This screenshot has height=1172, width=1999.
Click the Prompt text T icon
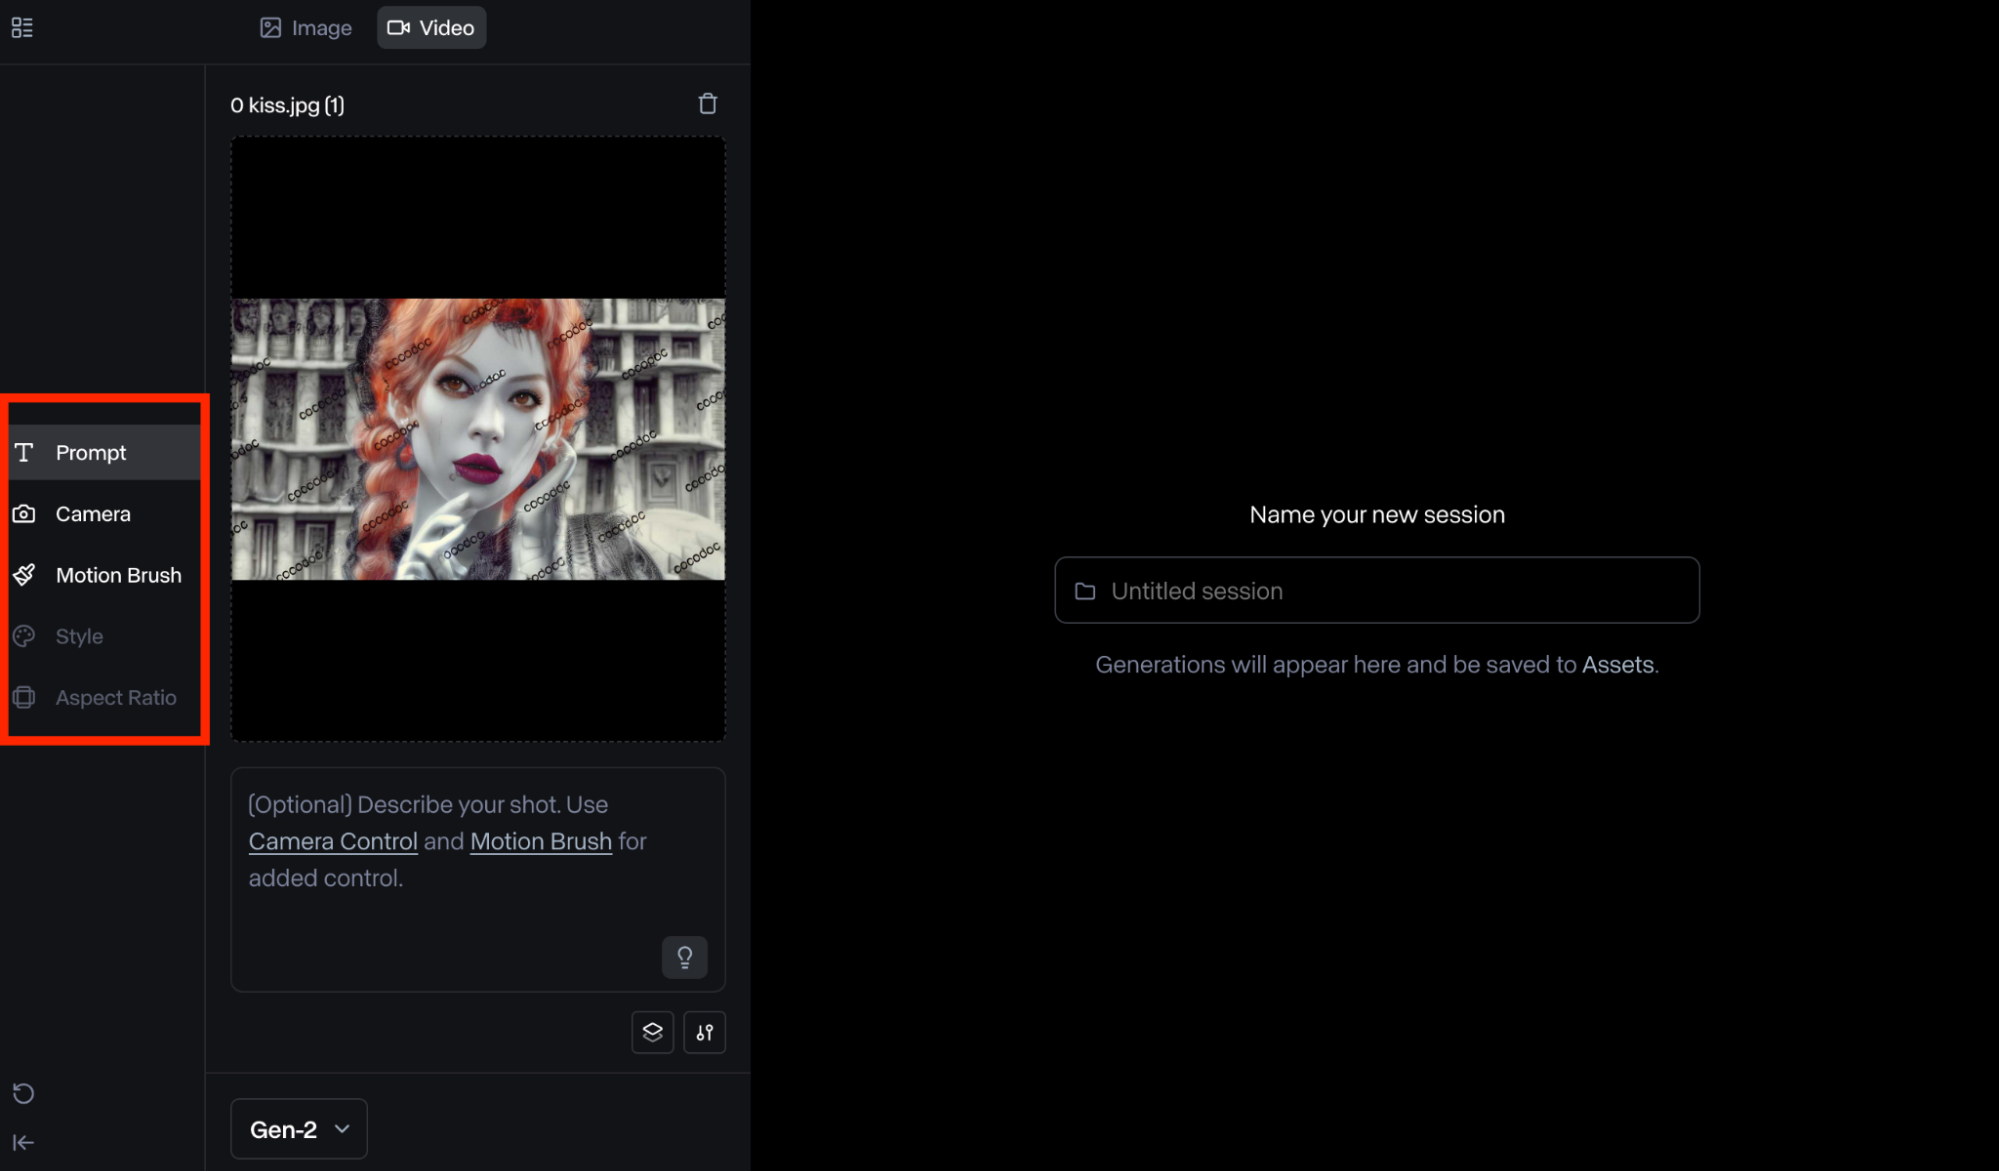[24, 452]
